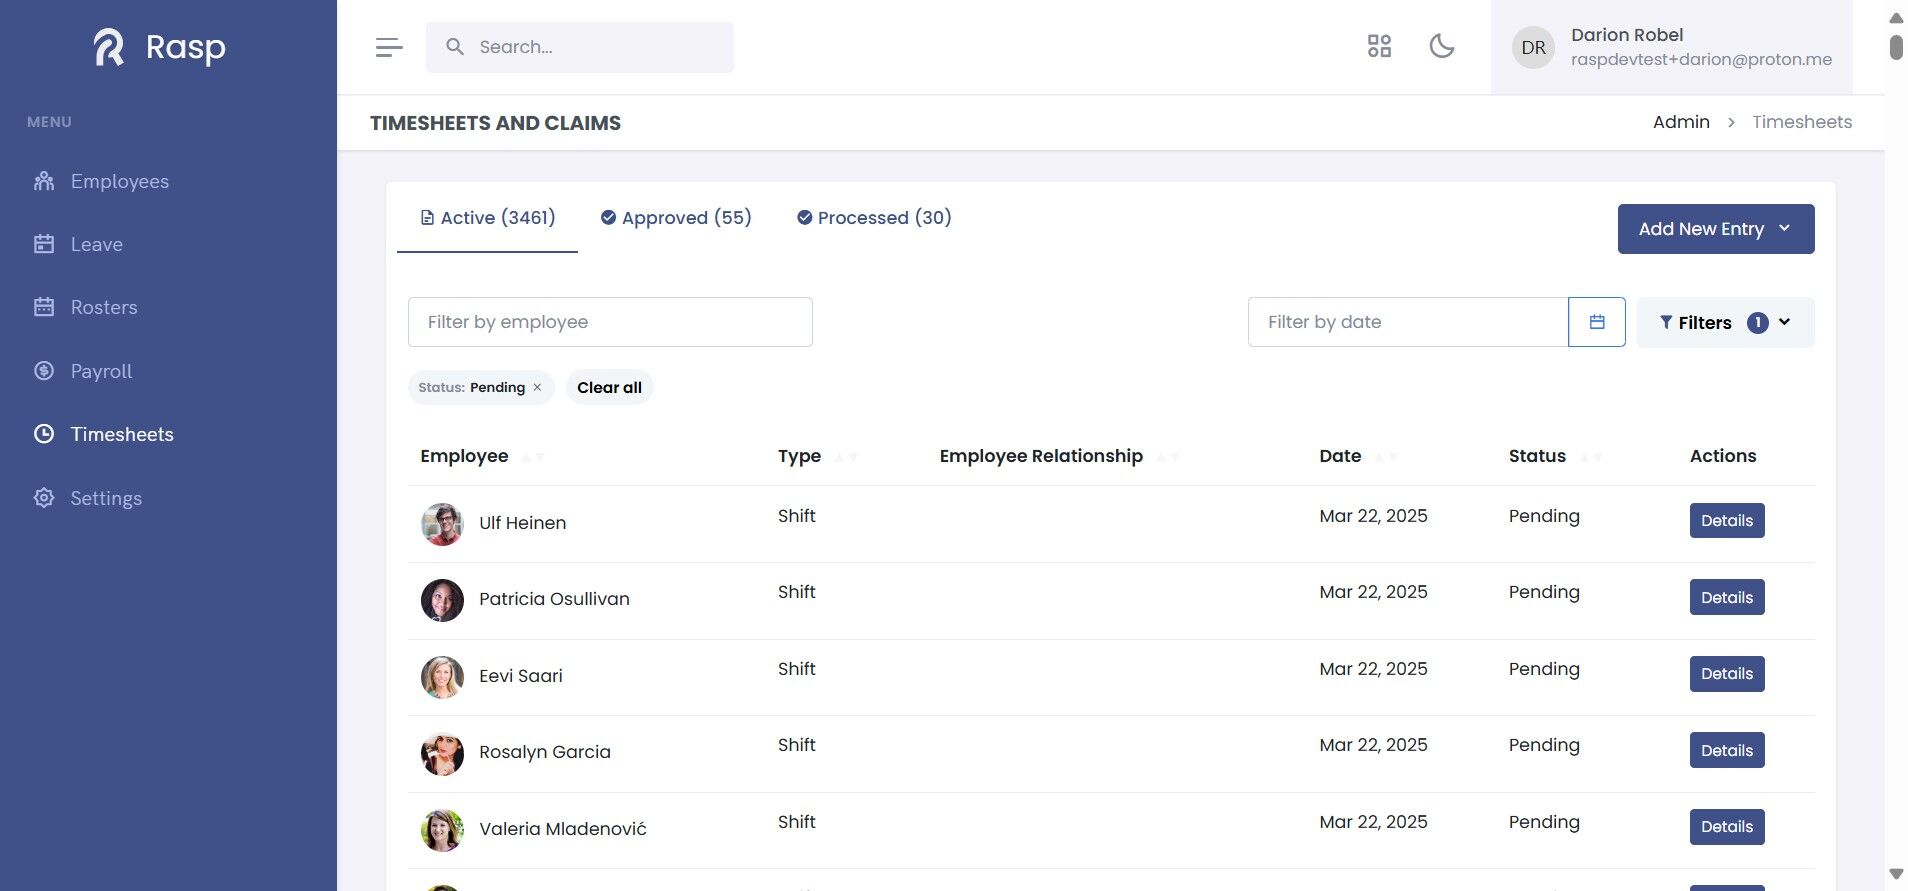Open Employees from the sidebar
This screenshot has width=1908, height=891.
tap(119, 181)
